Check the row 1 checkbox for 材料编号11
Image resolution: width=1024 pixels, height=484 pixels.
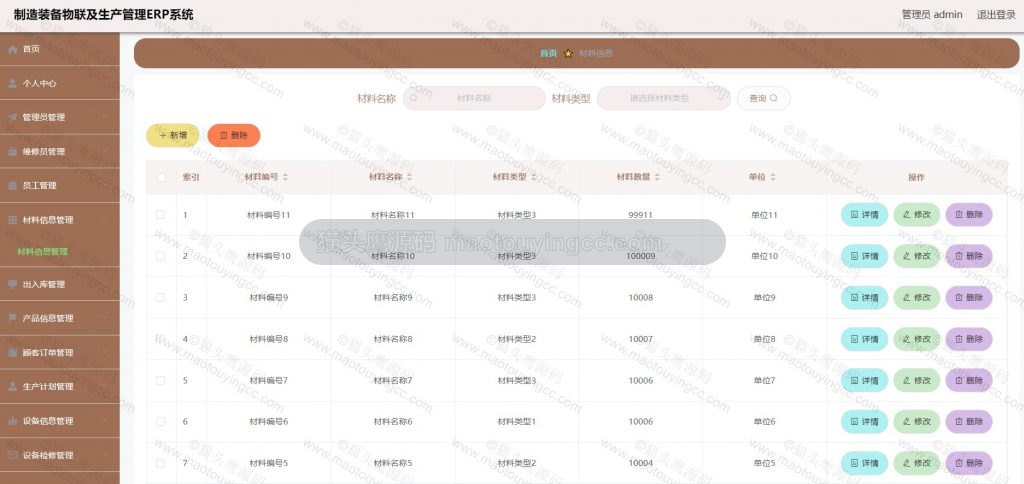(x=161, y=214)
